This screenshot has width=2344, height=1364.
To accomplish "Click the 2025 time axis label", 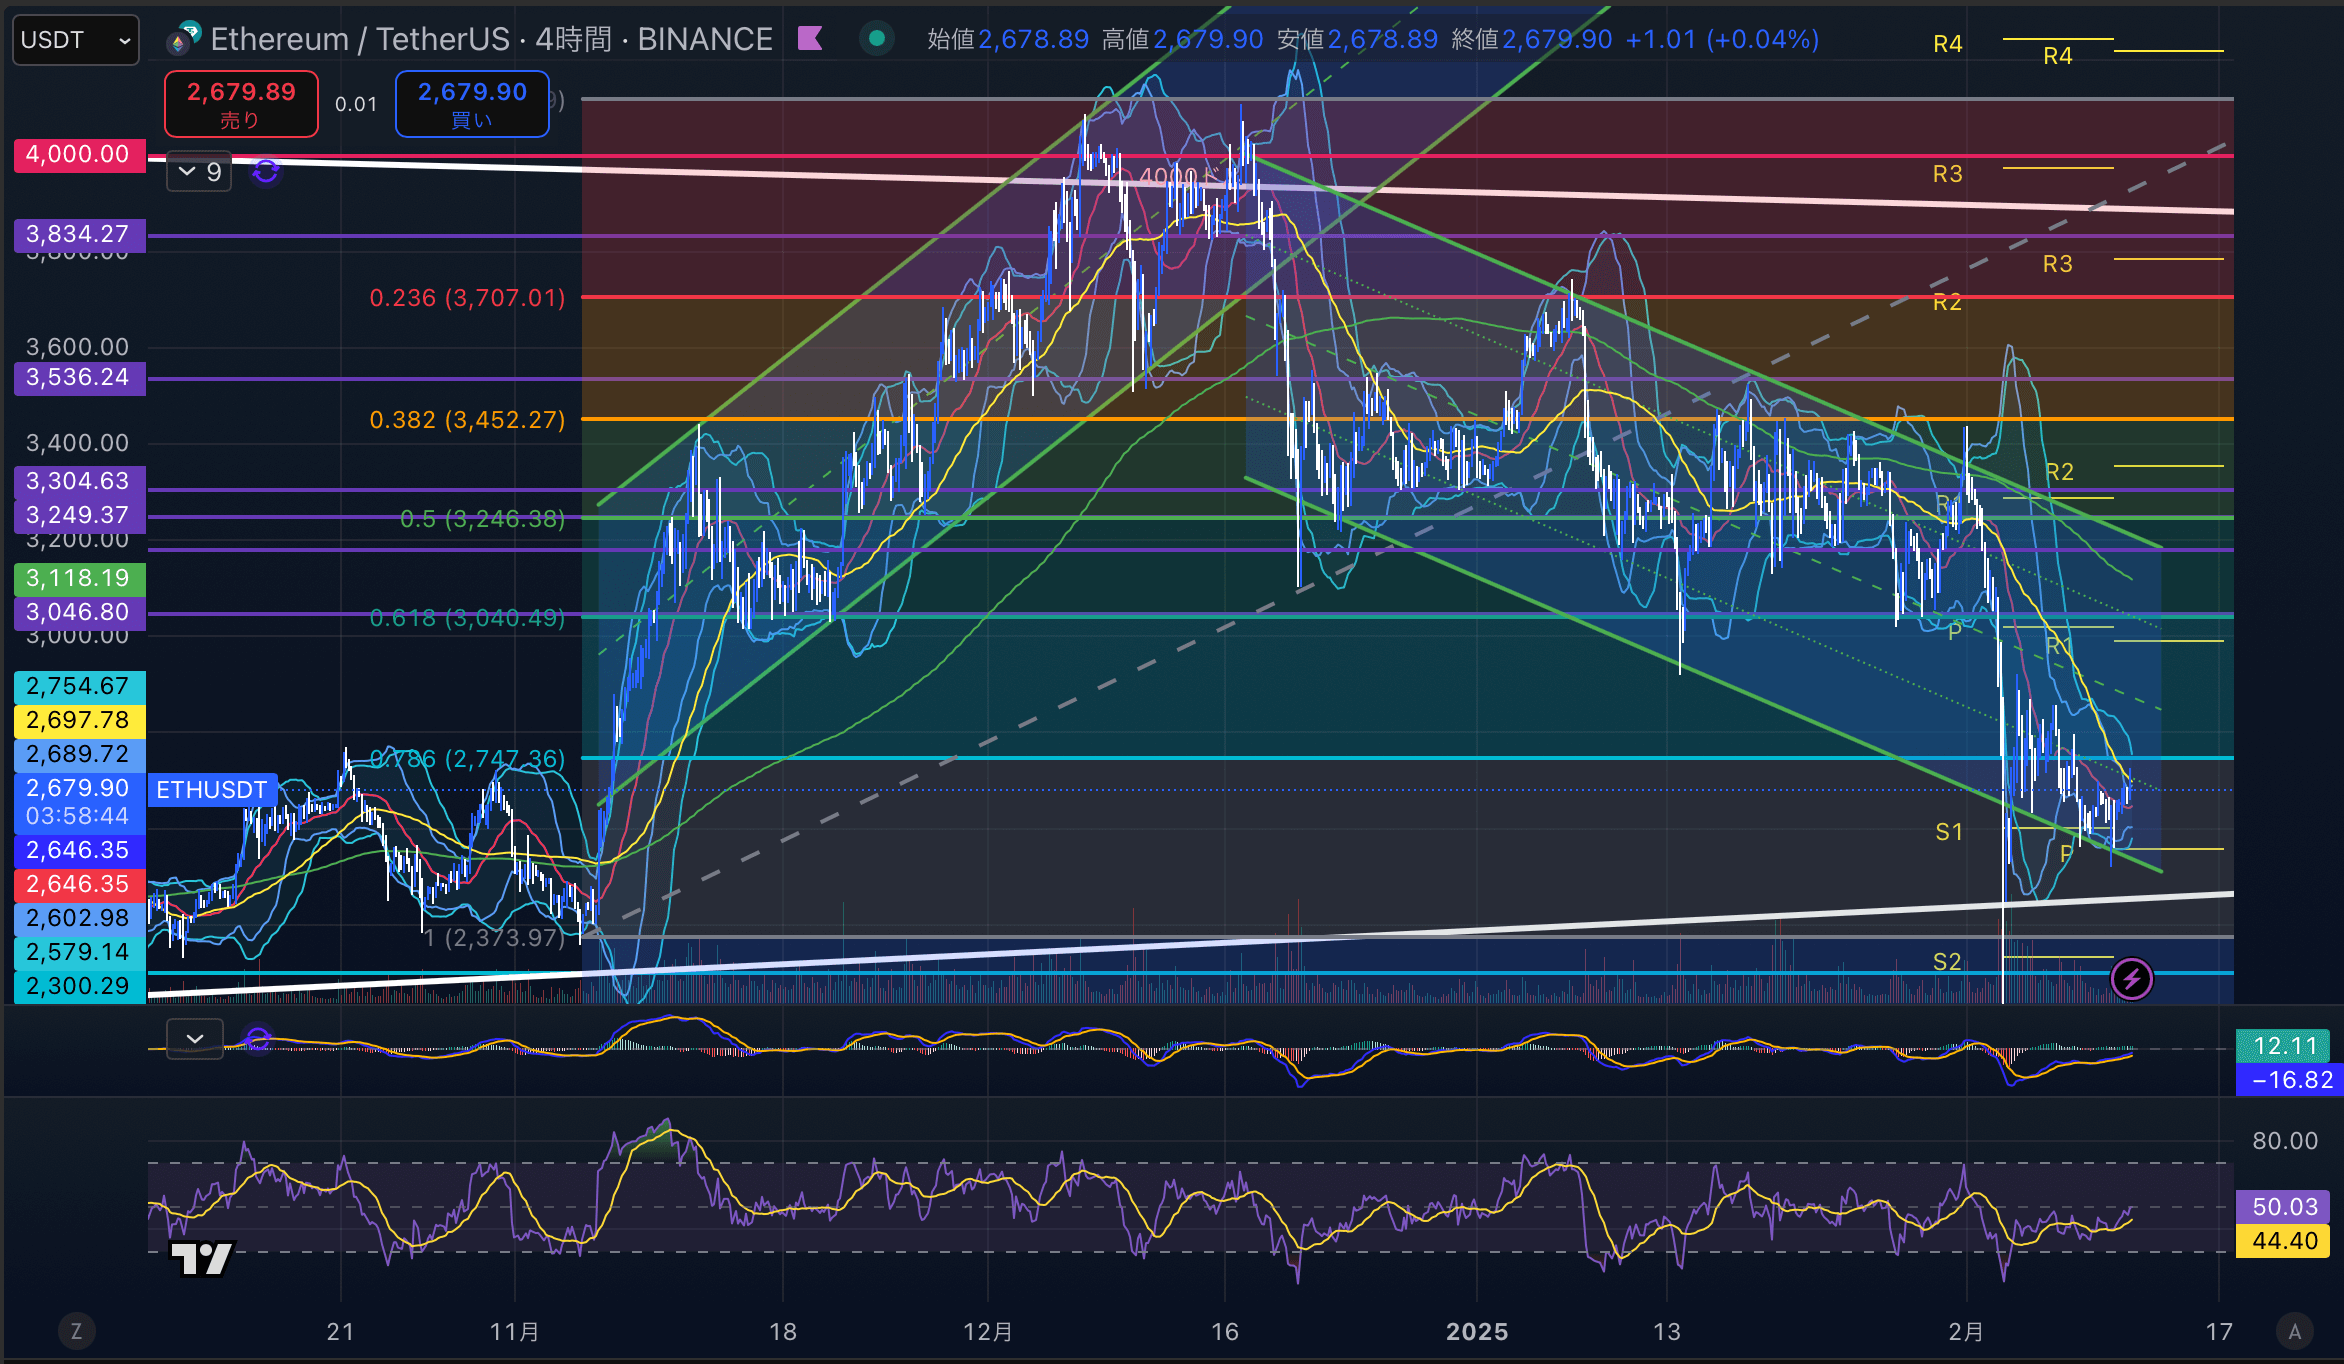I will [1477, 1332].
